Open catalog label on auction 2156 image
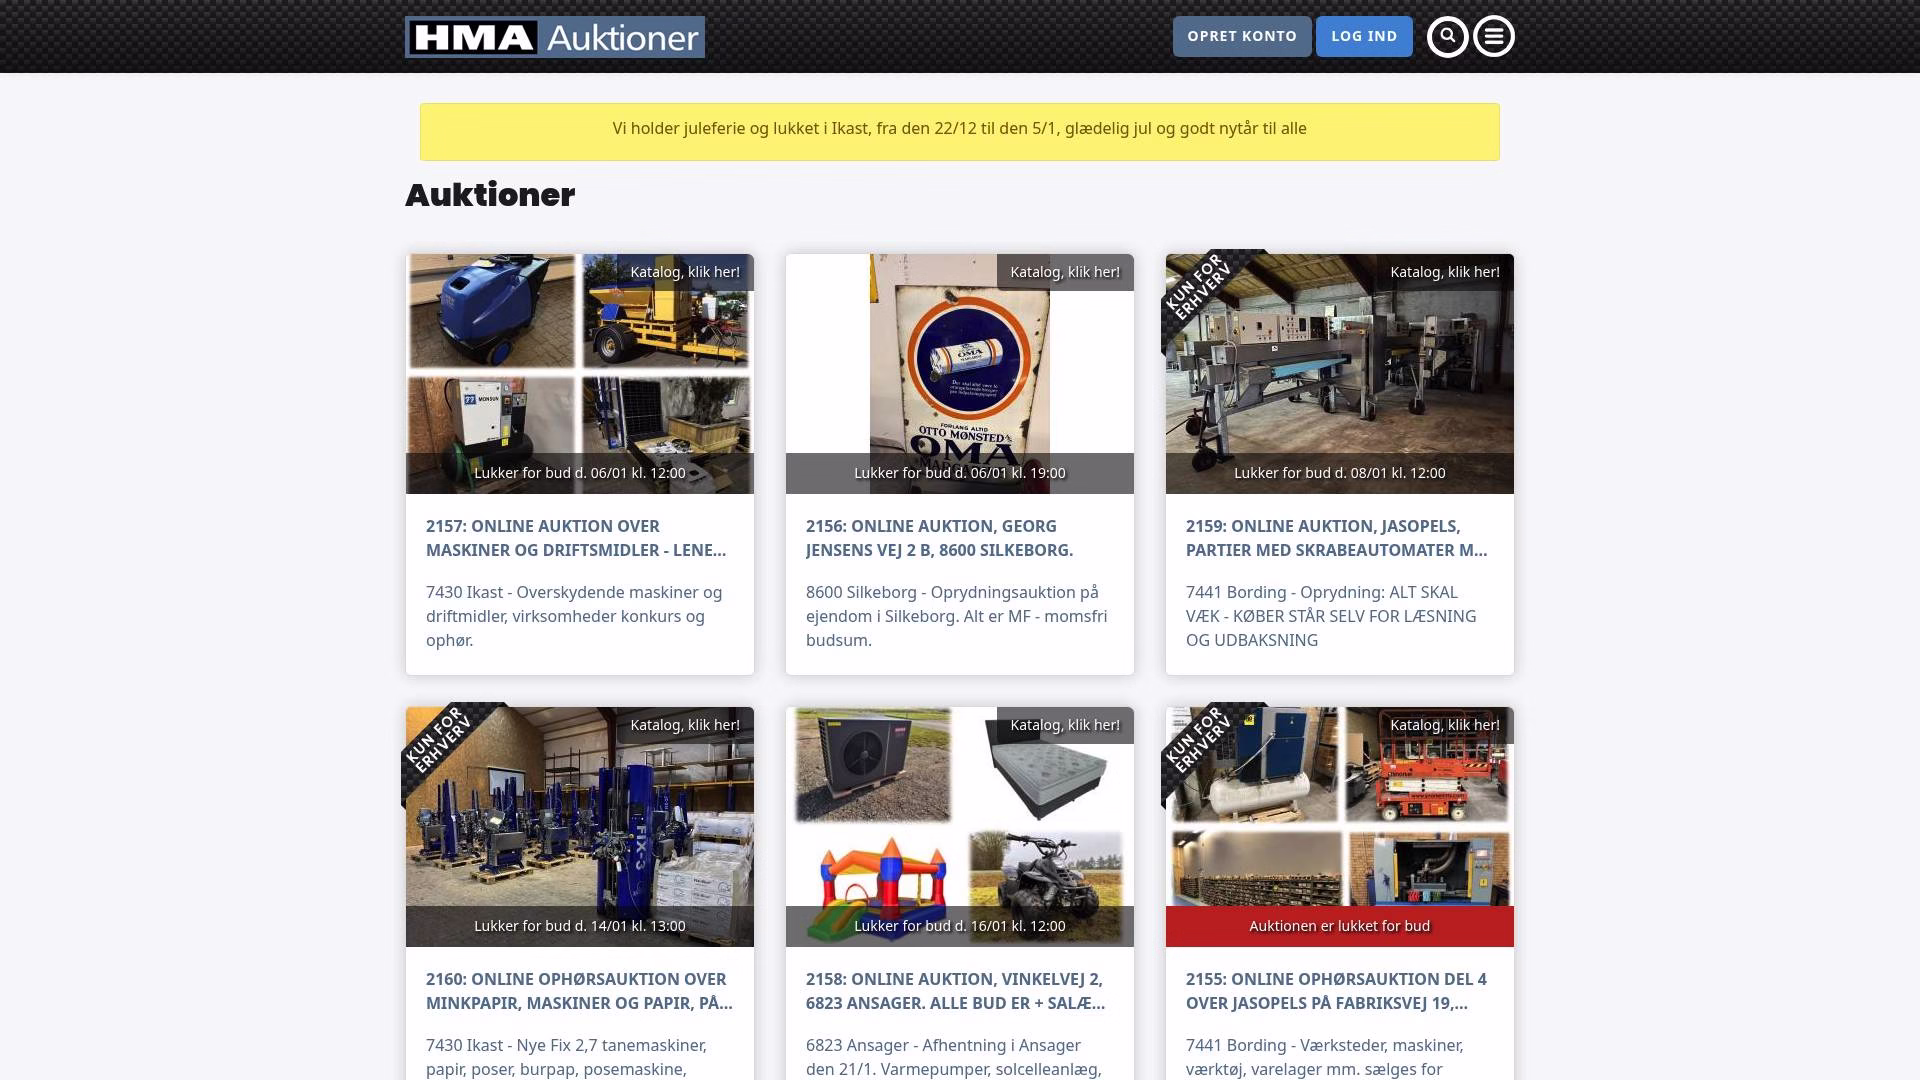 pyautogui.click(x=1065, y=272)
